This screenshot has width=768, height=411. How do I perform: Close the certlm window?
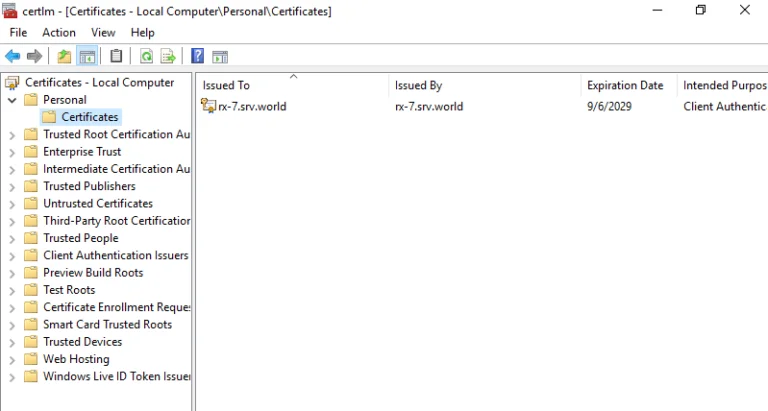[745, 10]
